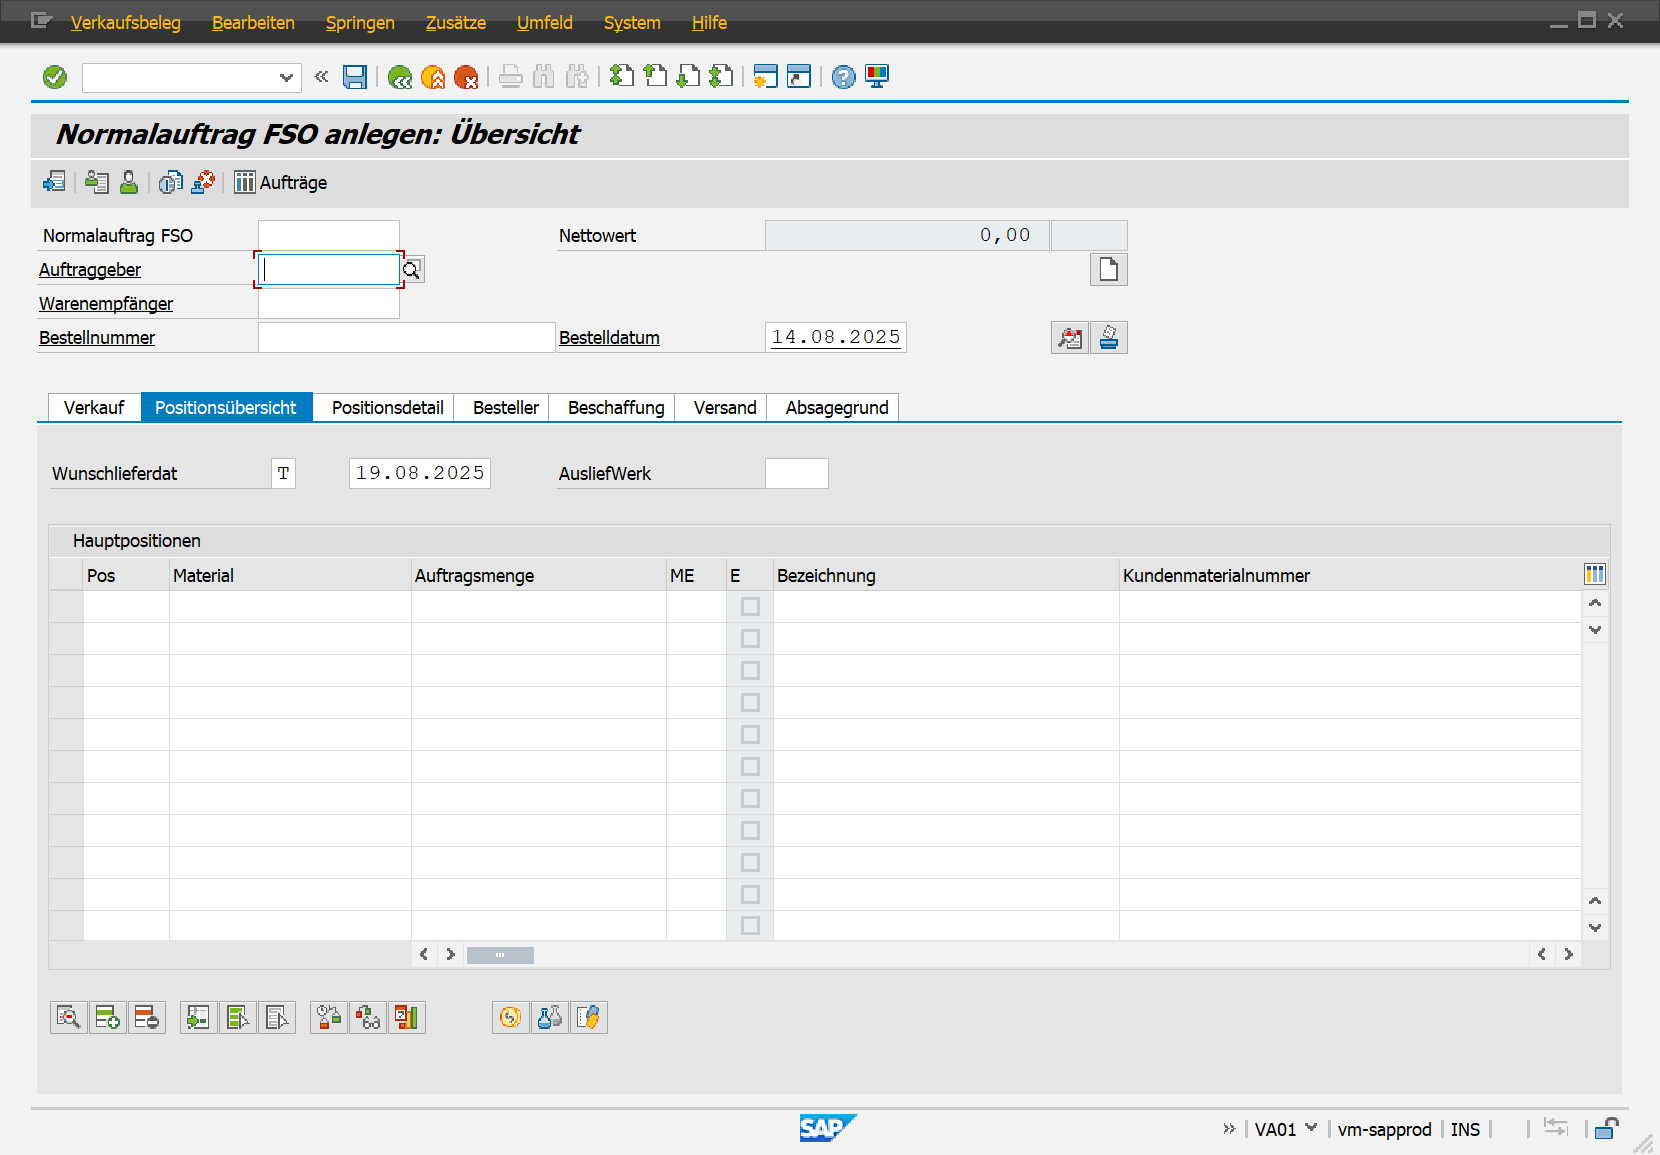Click the yellow Exit icon in toolbar
The height and width of the screenshot is (1155, 1660).
pos(433,77)
